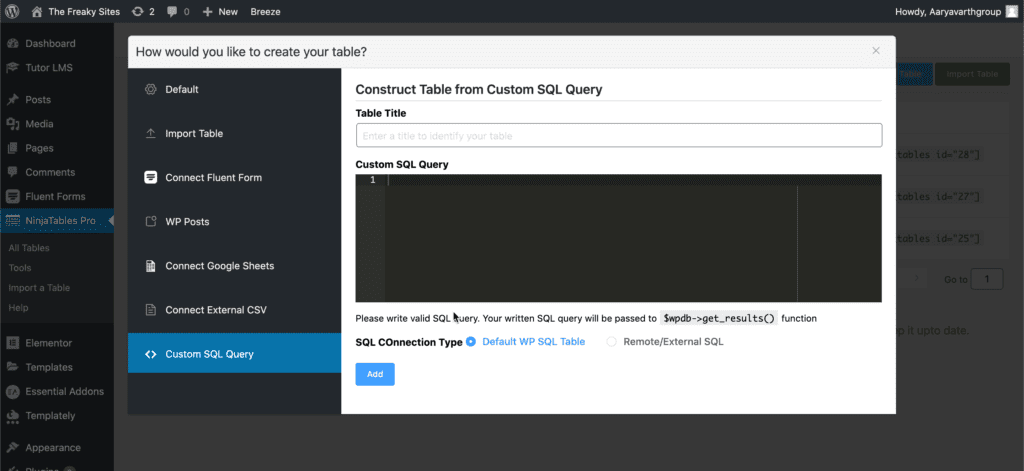Select the Import Table tab in dialog
The width and height of the screenshot is (1024, 471).
tap(234, 133)
